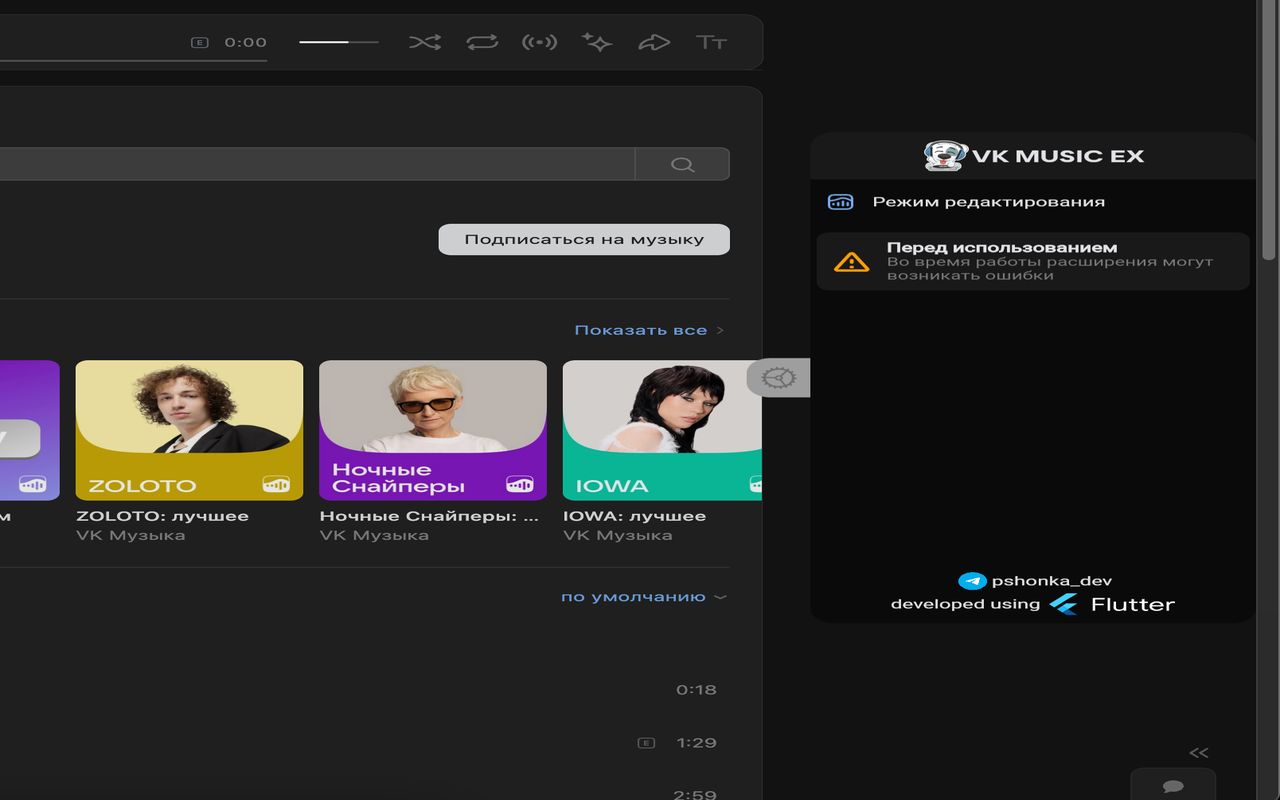Image resolution: width=1280 pixels, height=800 pixels.
Task: Toggle shuffle playback
Action: click(425, 42)
